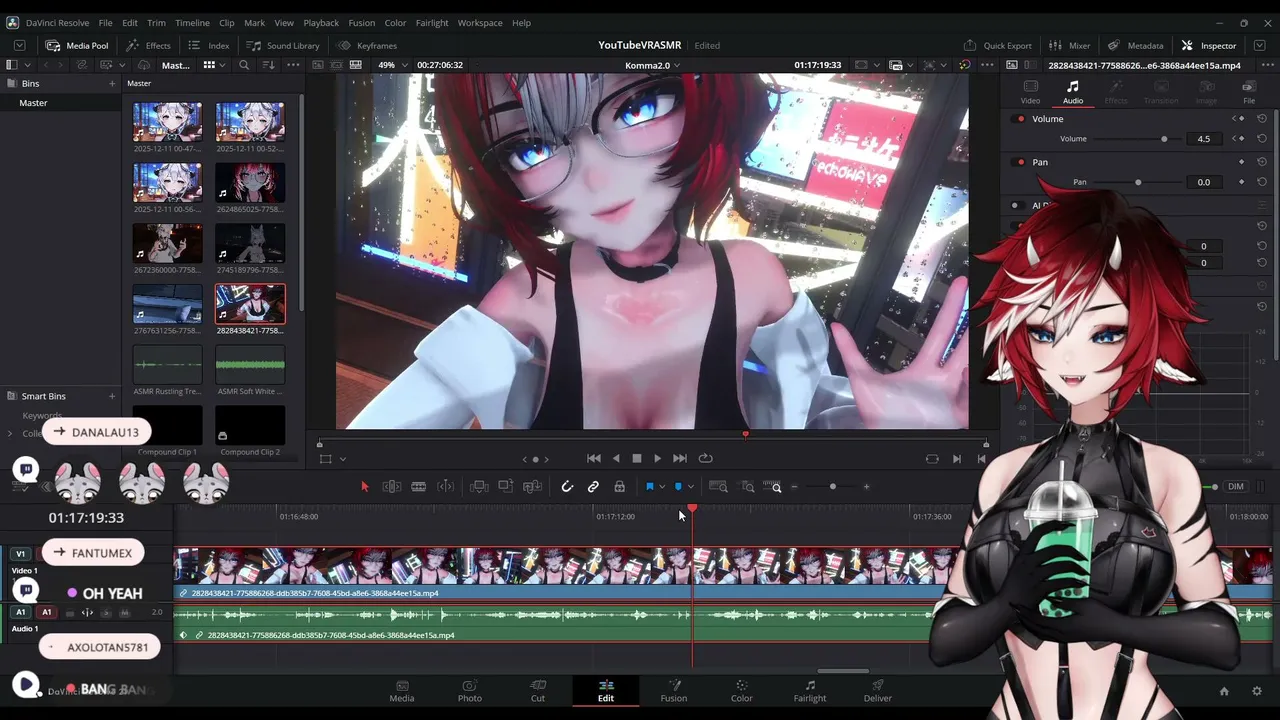Open the Timeline menu
Viewport: 1280px width, 720px height.
point(192,22)
